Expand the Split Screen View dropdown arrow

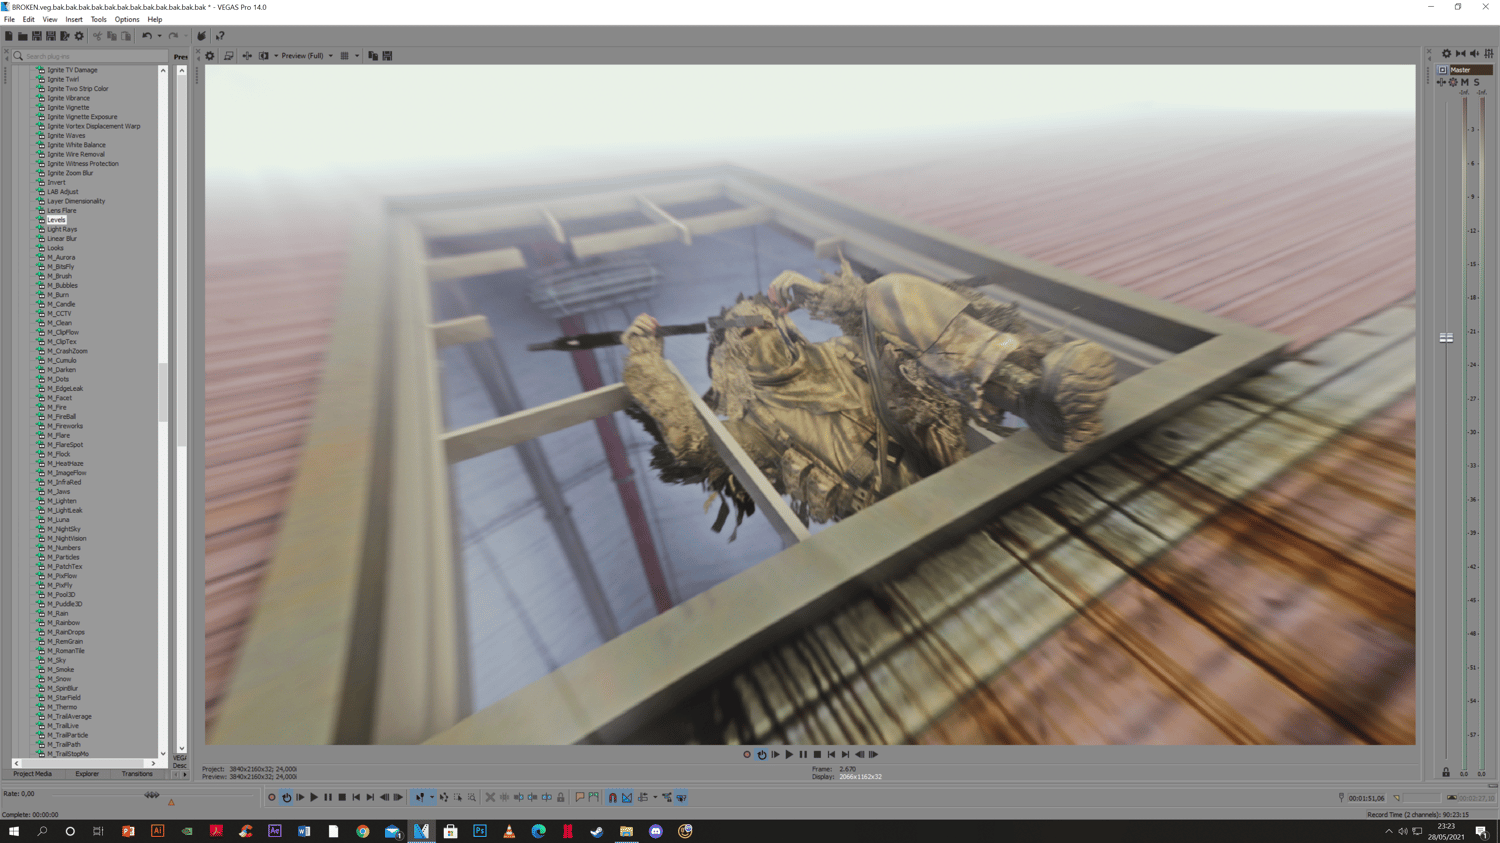[276, 56]
